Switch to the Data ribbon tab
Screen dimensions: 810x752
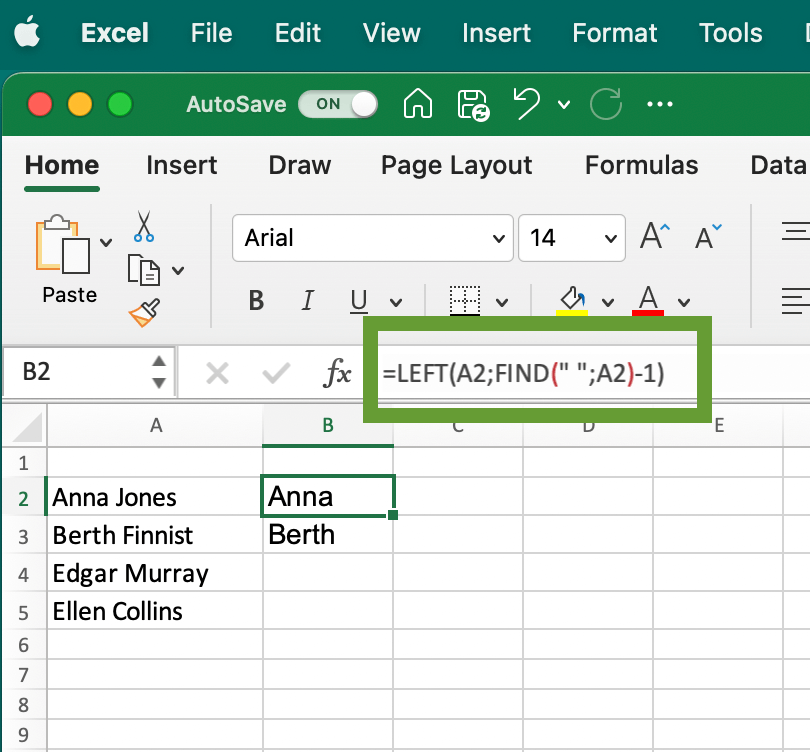[x=779, y=166]
